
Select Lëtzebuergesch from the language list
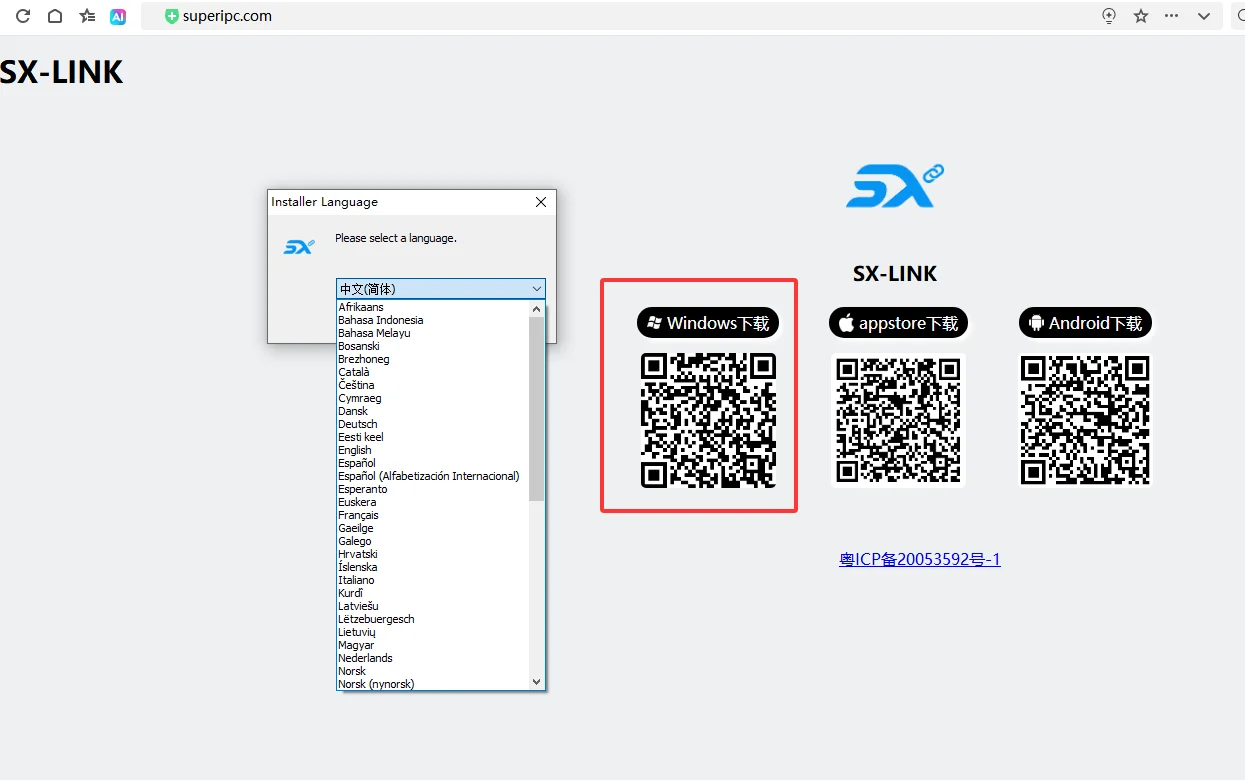coord(432,619)
